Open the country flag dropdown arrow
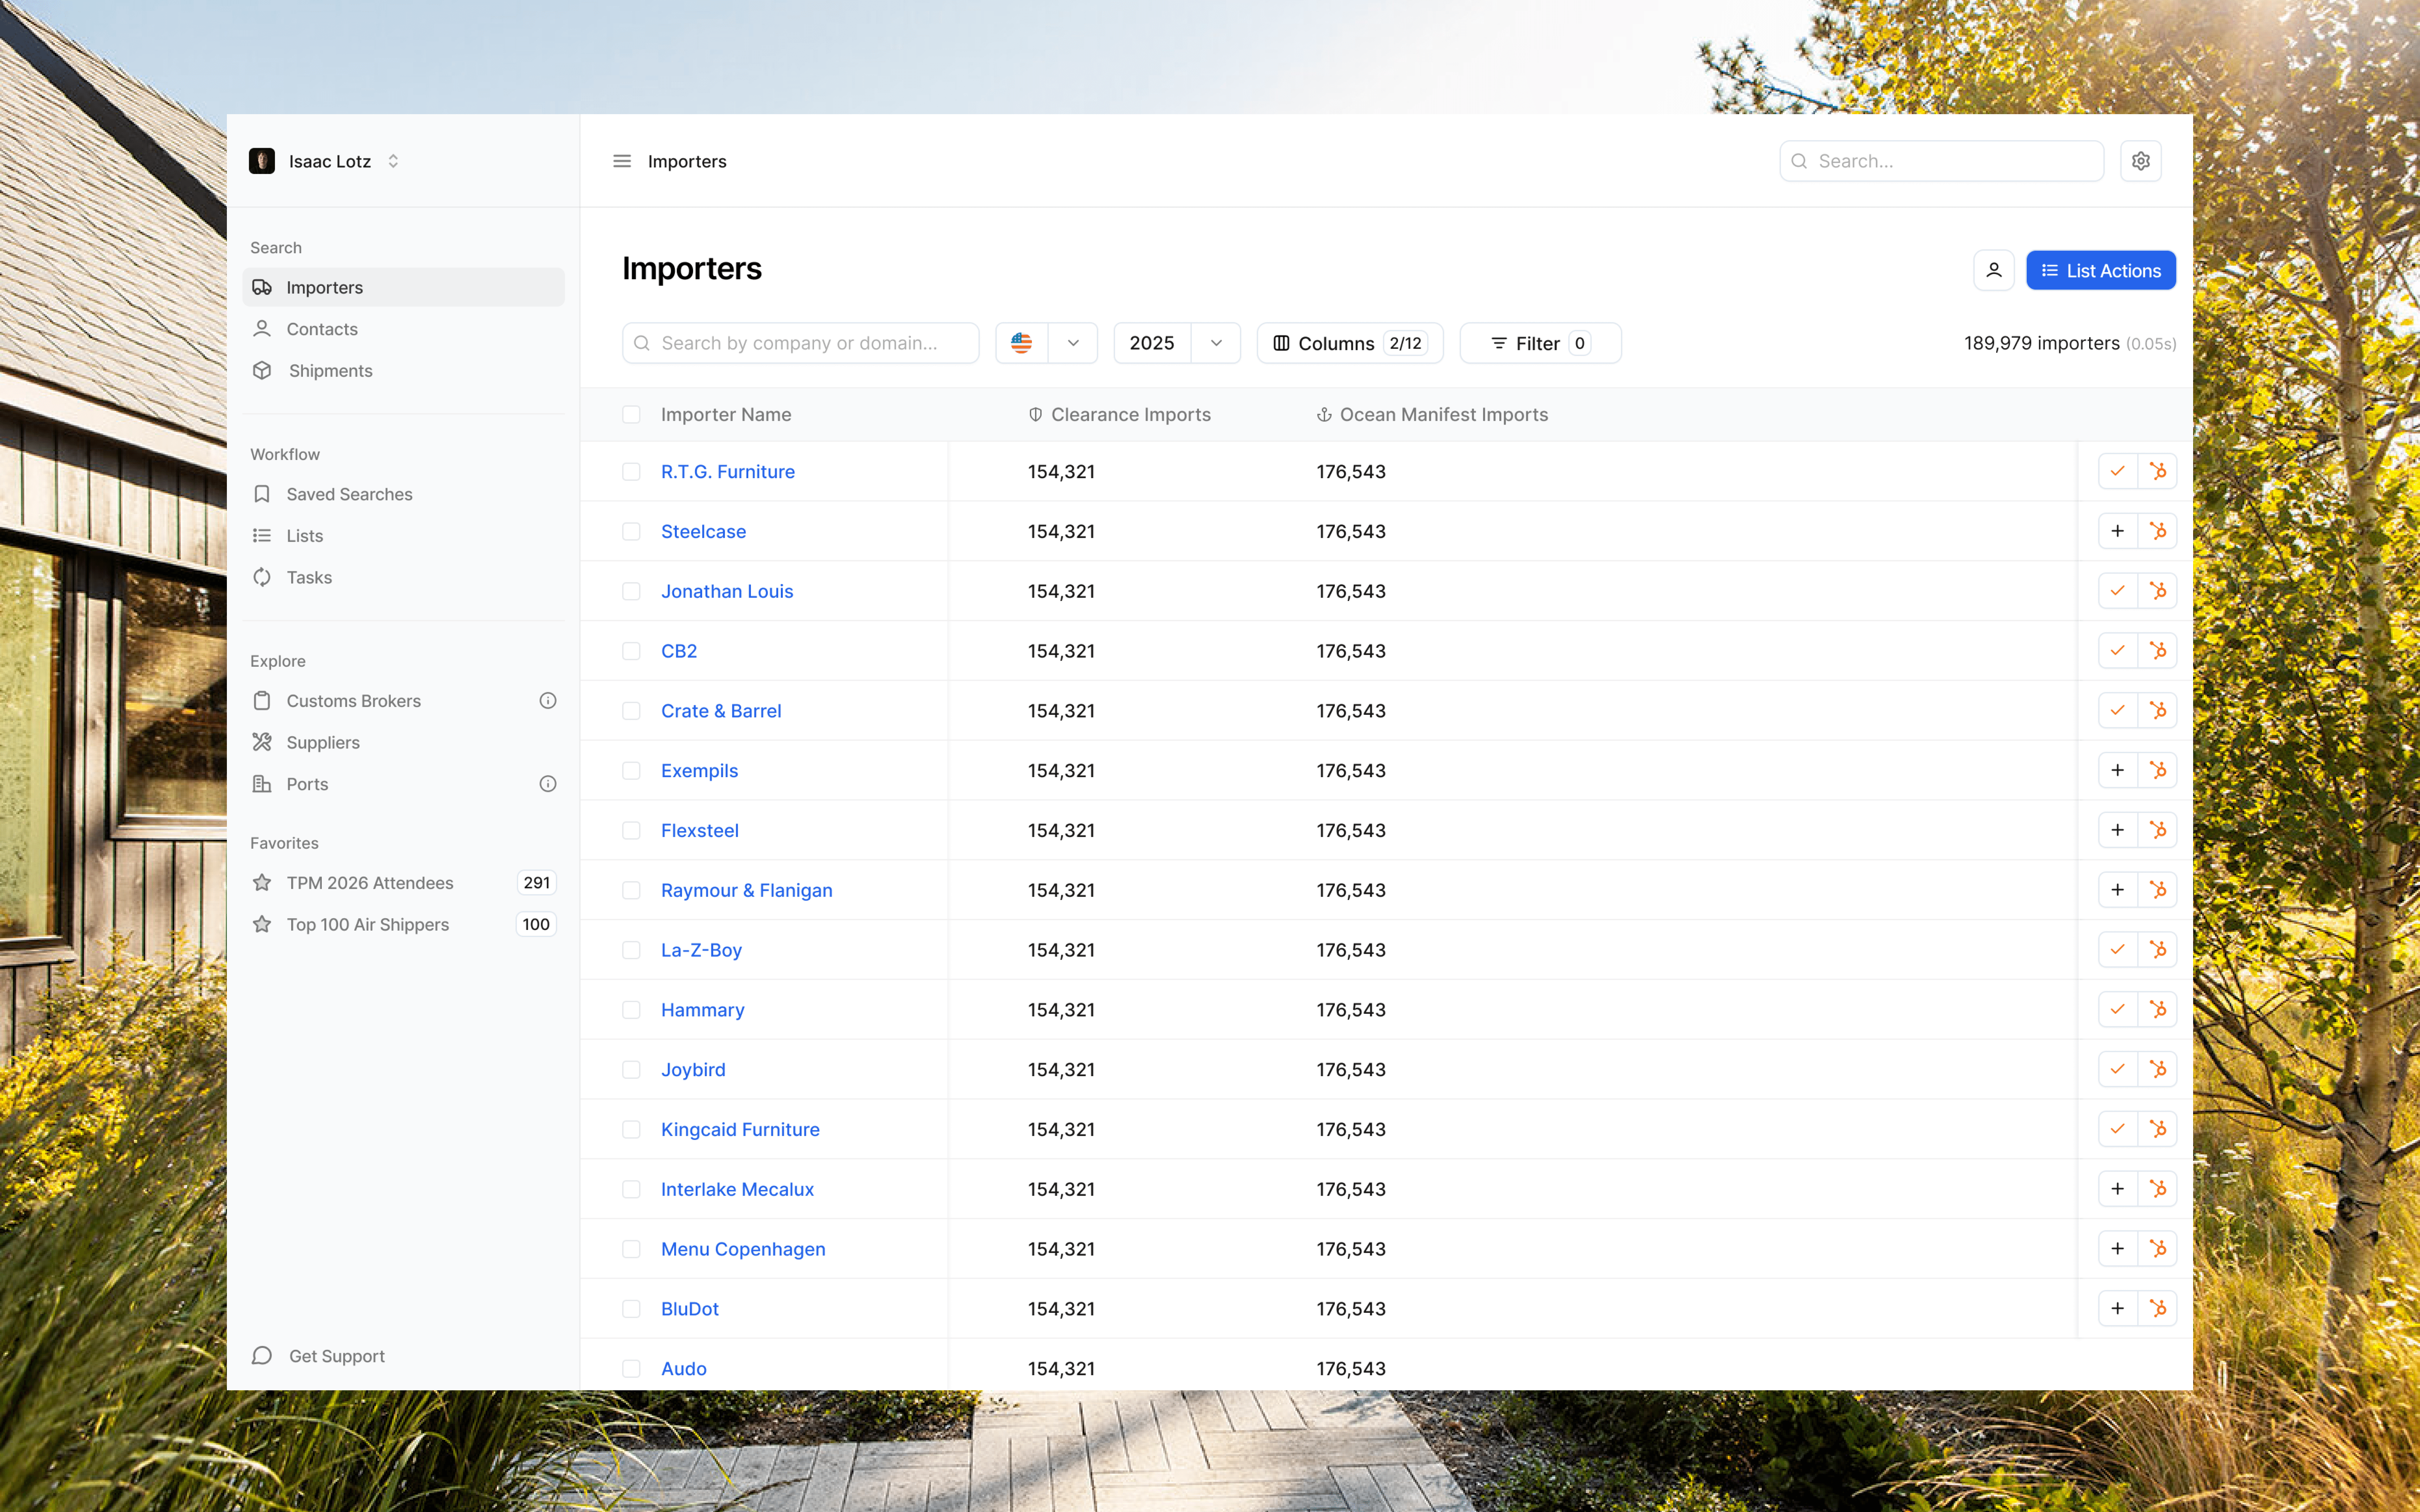 coord(1073,343)
